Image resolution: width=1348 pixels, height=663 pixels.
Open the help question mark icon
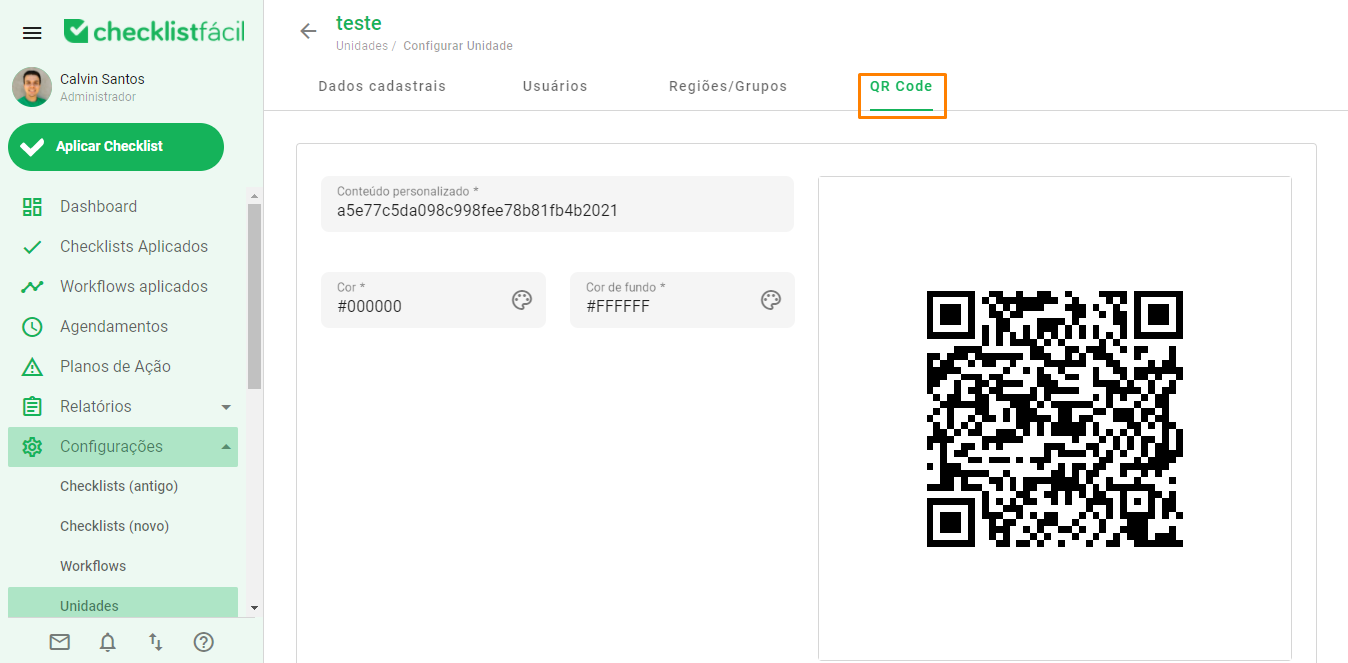pos(204,642)
